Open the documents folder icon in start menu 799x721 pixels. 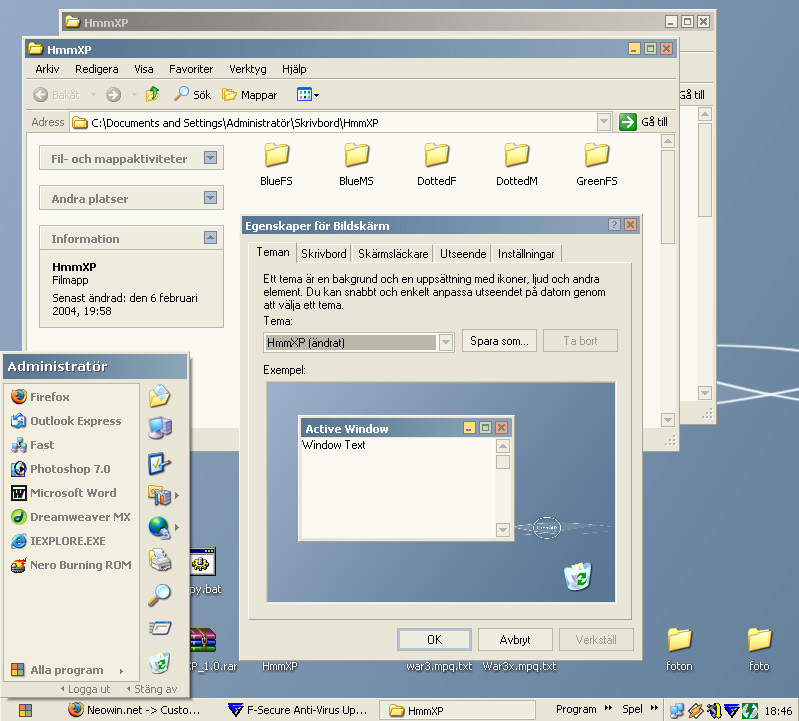pyautogui.click(x=159, y=396)
